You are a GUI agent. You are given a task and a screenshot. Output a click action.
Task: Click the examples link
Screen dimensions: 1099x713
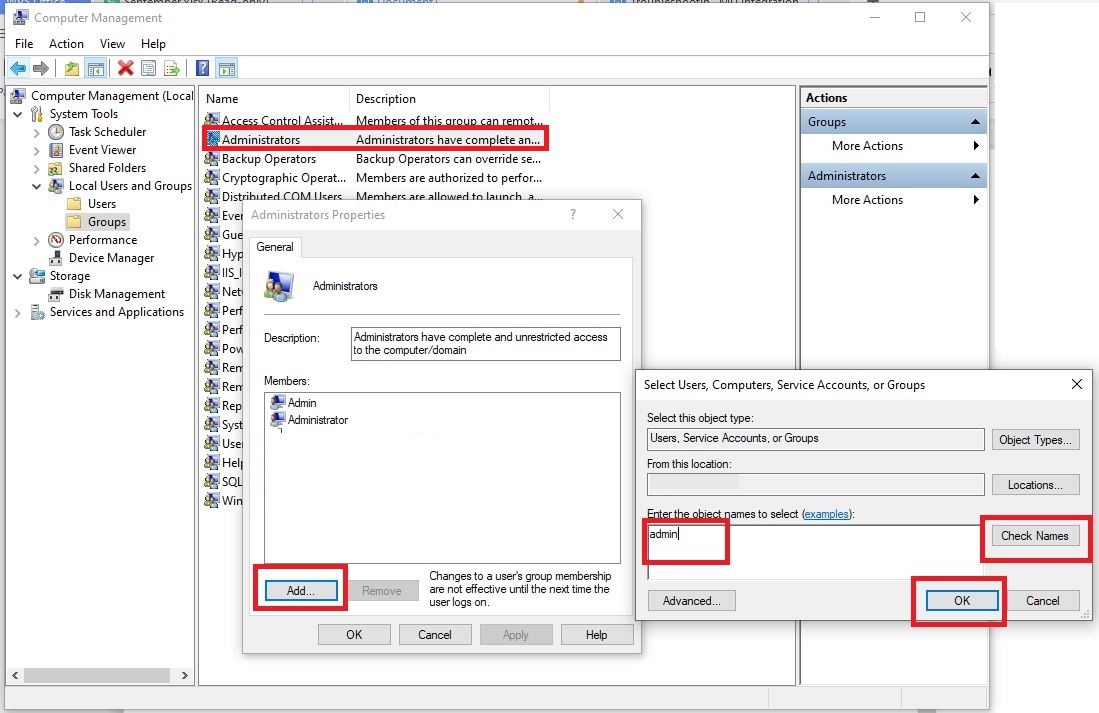pyautogui.click(x=826, y=514)
